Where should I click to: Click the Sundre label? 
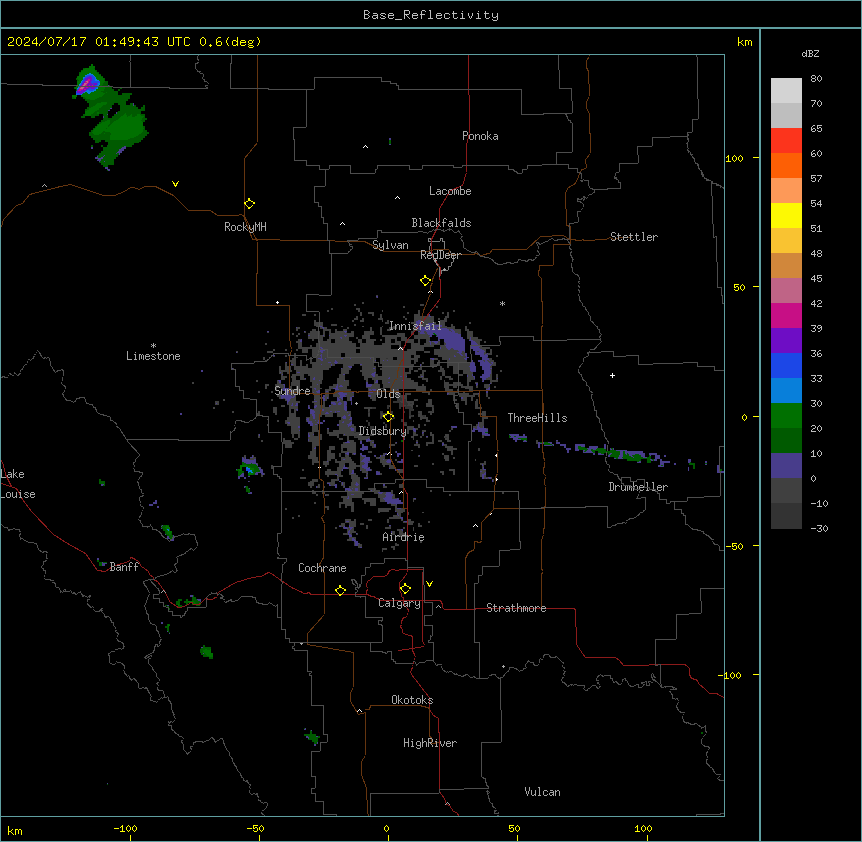[292, 391]
